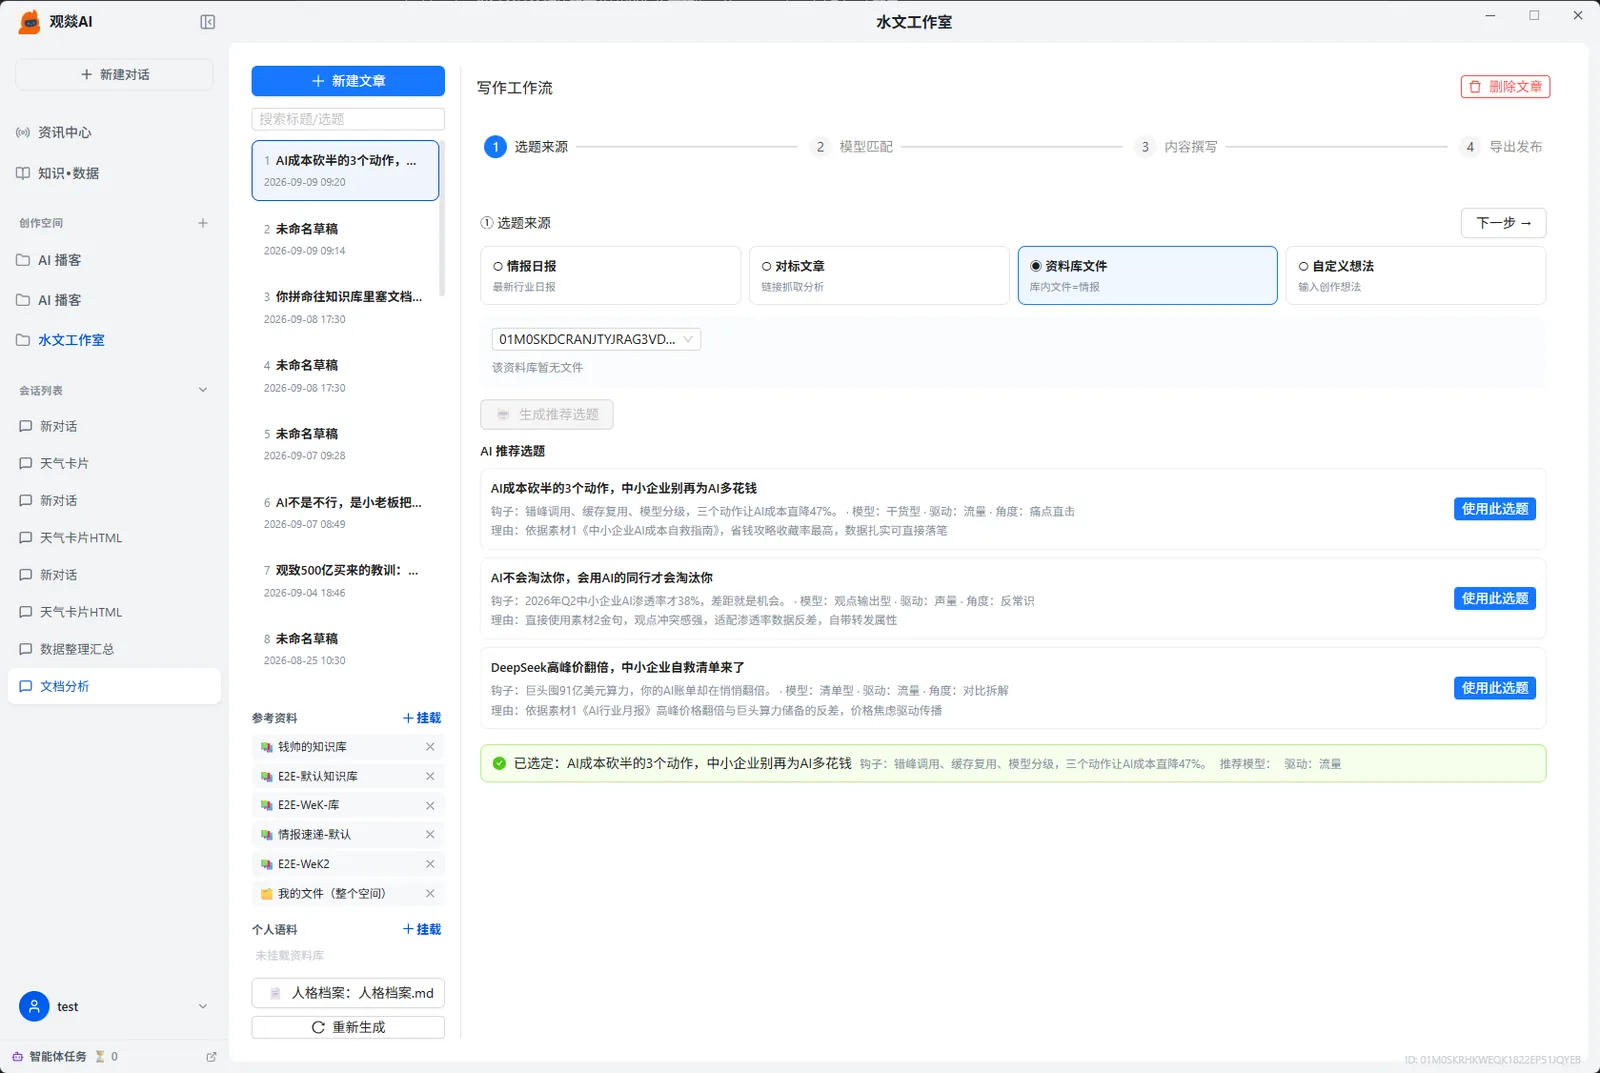Expand the test account menu chevron

click(x=203, y=1006)
